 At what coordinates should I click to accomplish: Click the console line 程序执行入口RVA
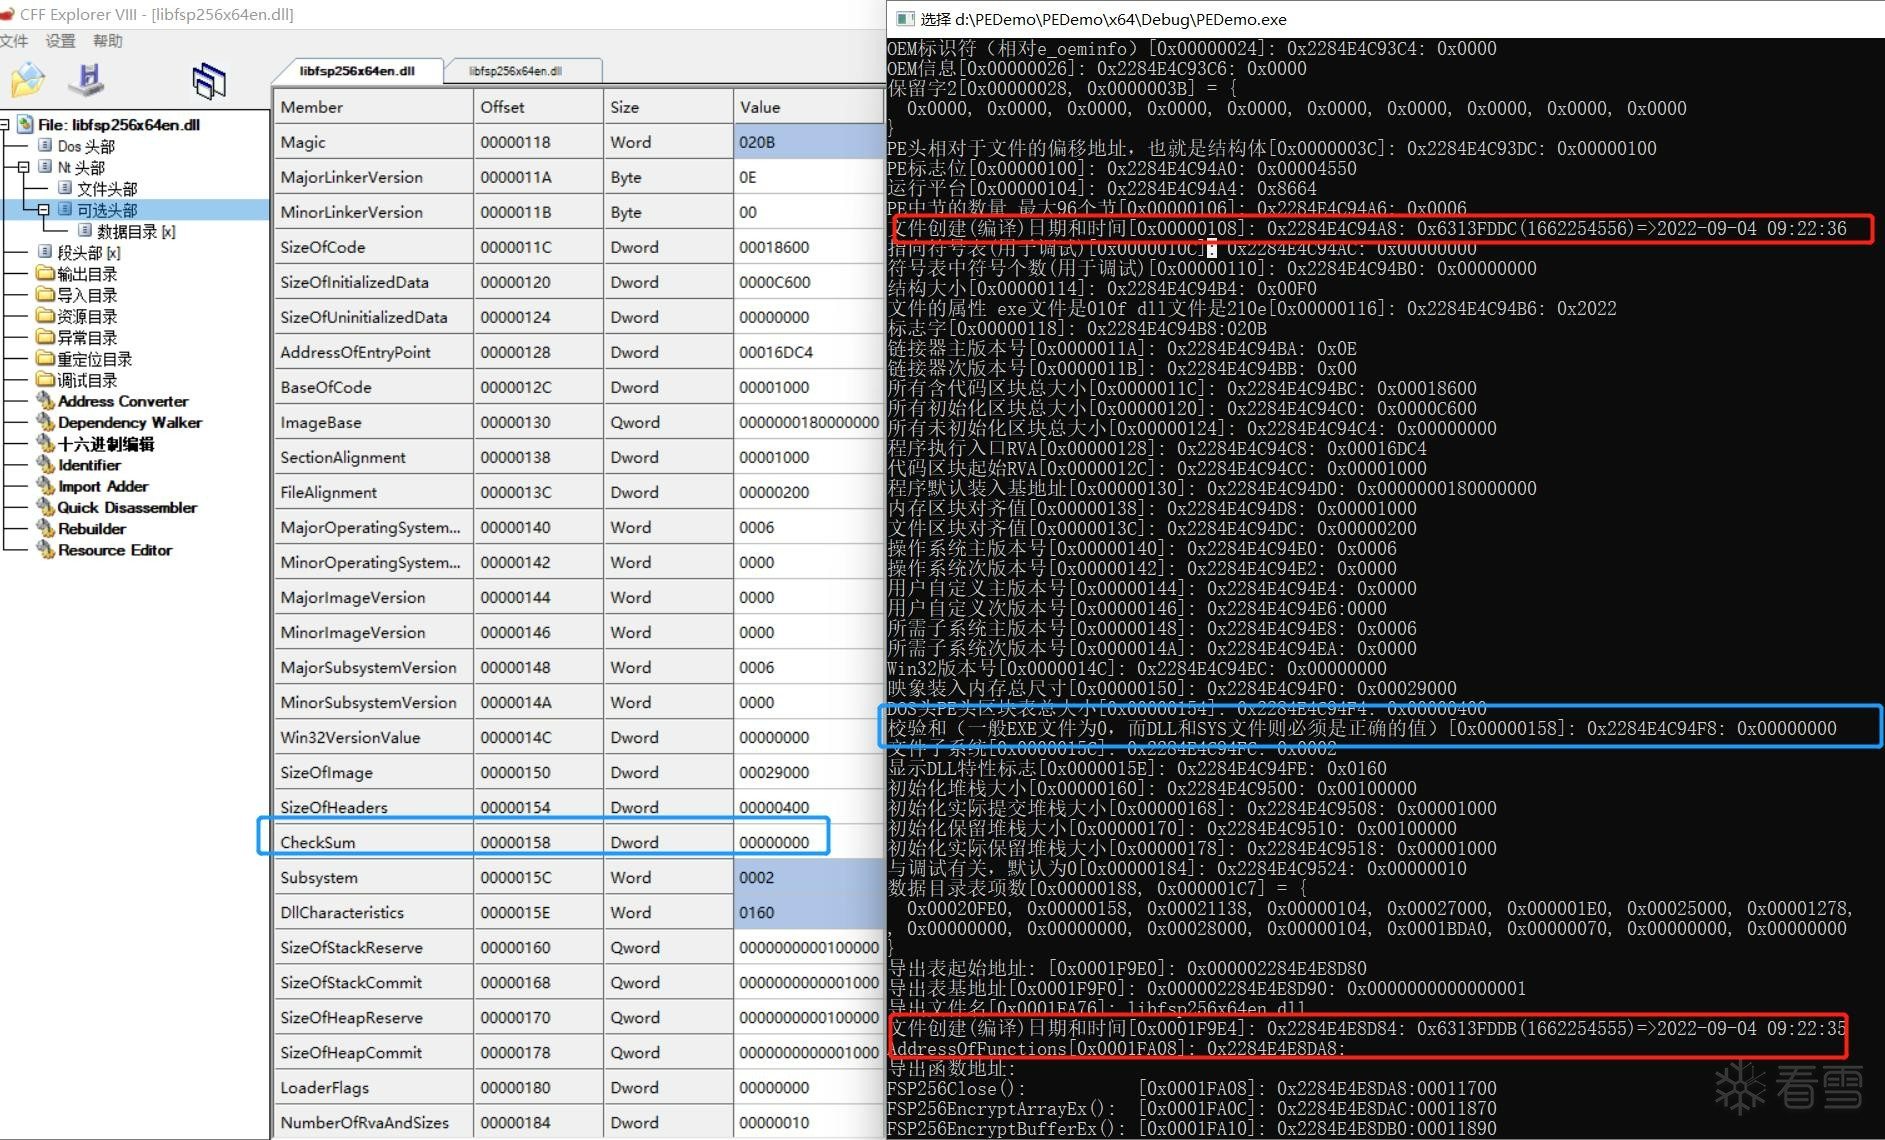[x=1157, y=448]
